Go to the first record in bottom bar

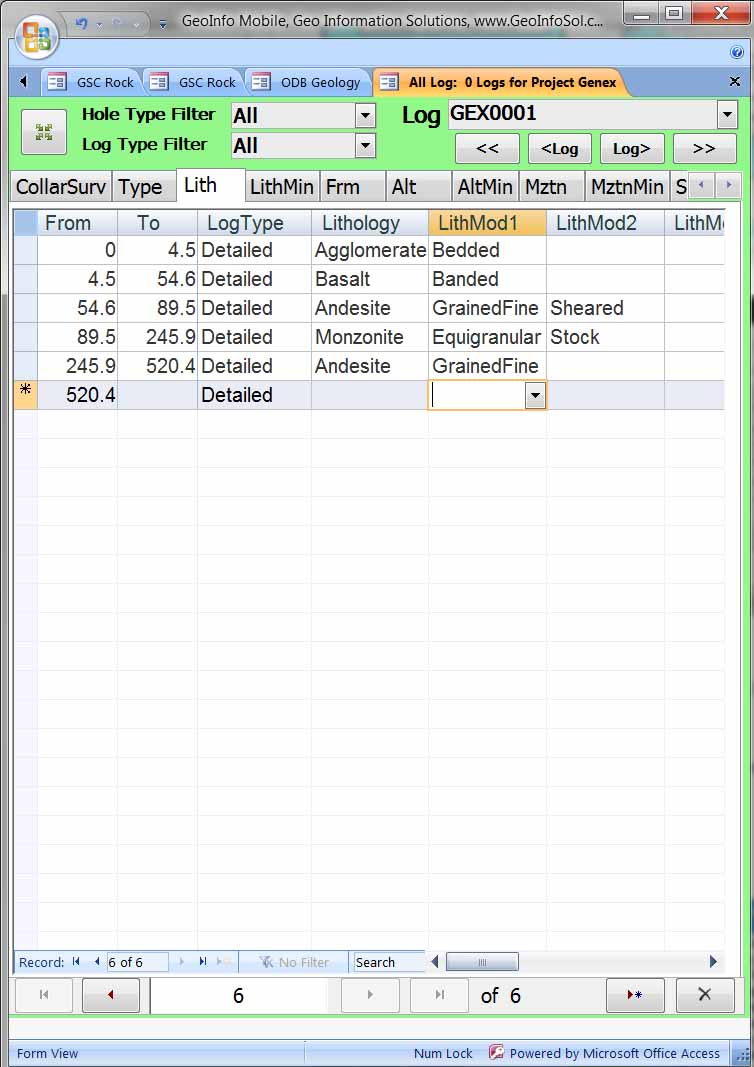(x=43, y=995)
